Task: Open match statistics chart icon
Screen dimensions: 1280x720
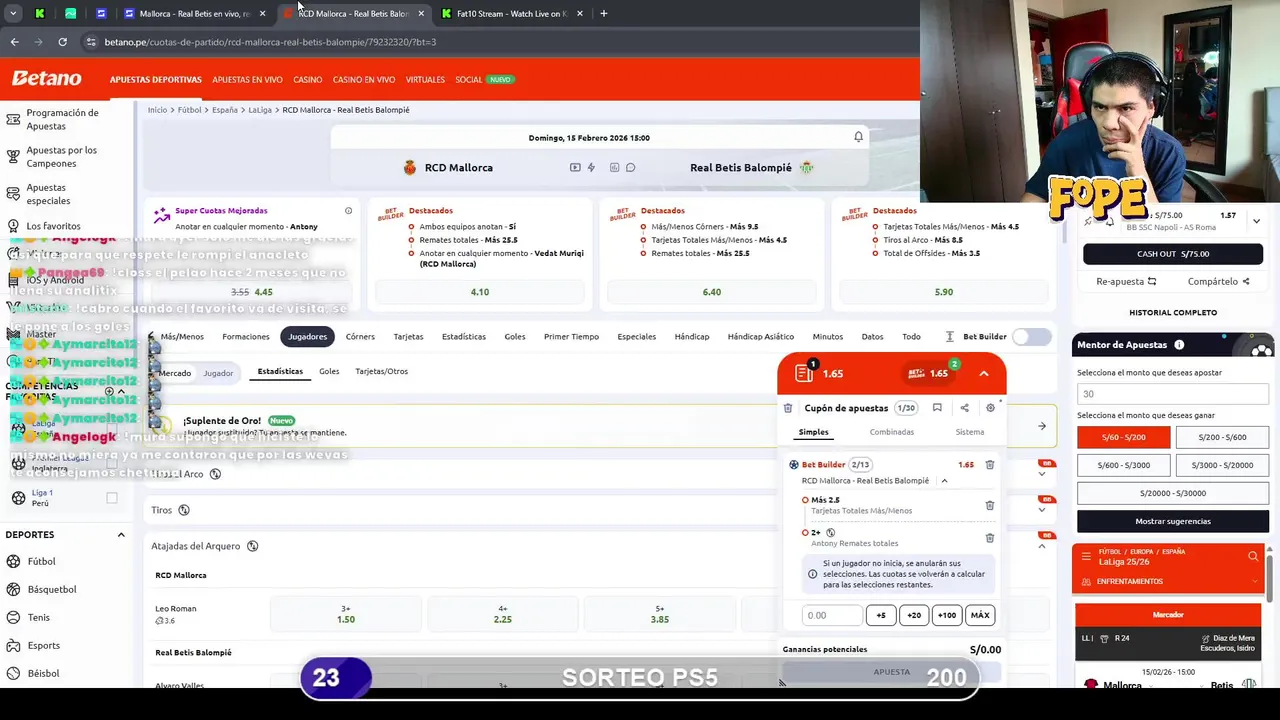Action: (x=614, y=168)
